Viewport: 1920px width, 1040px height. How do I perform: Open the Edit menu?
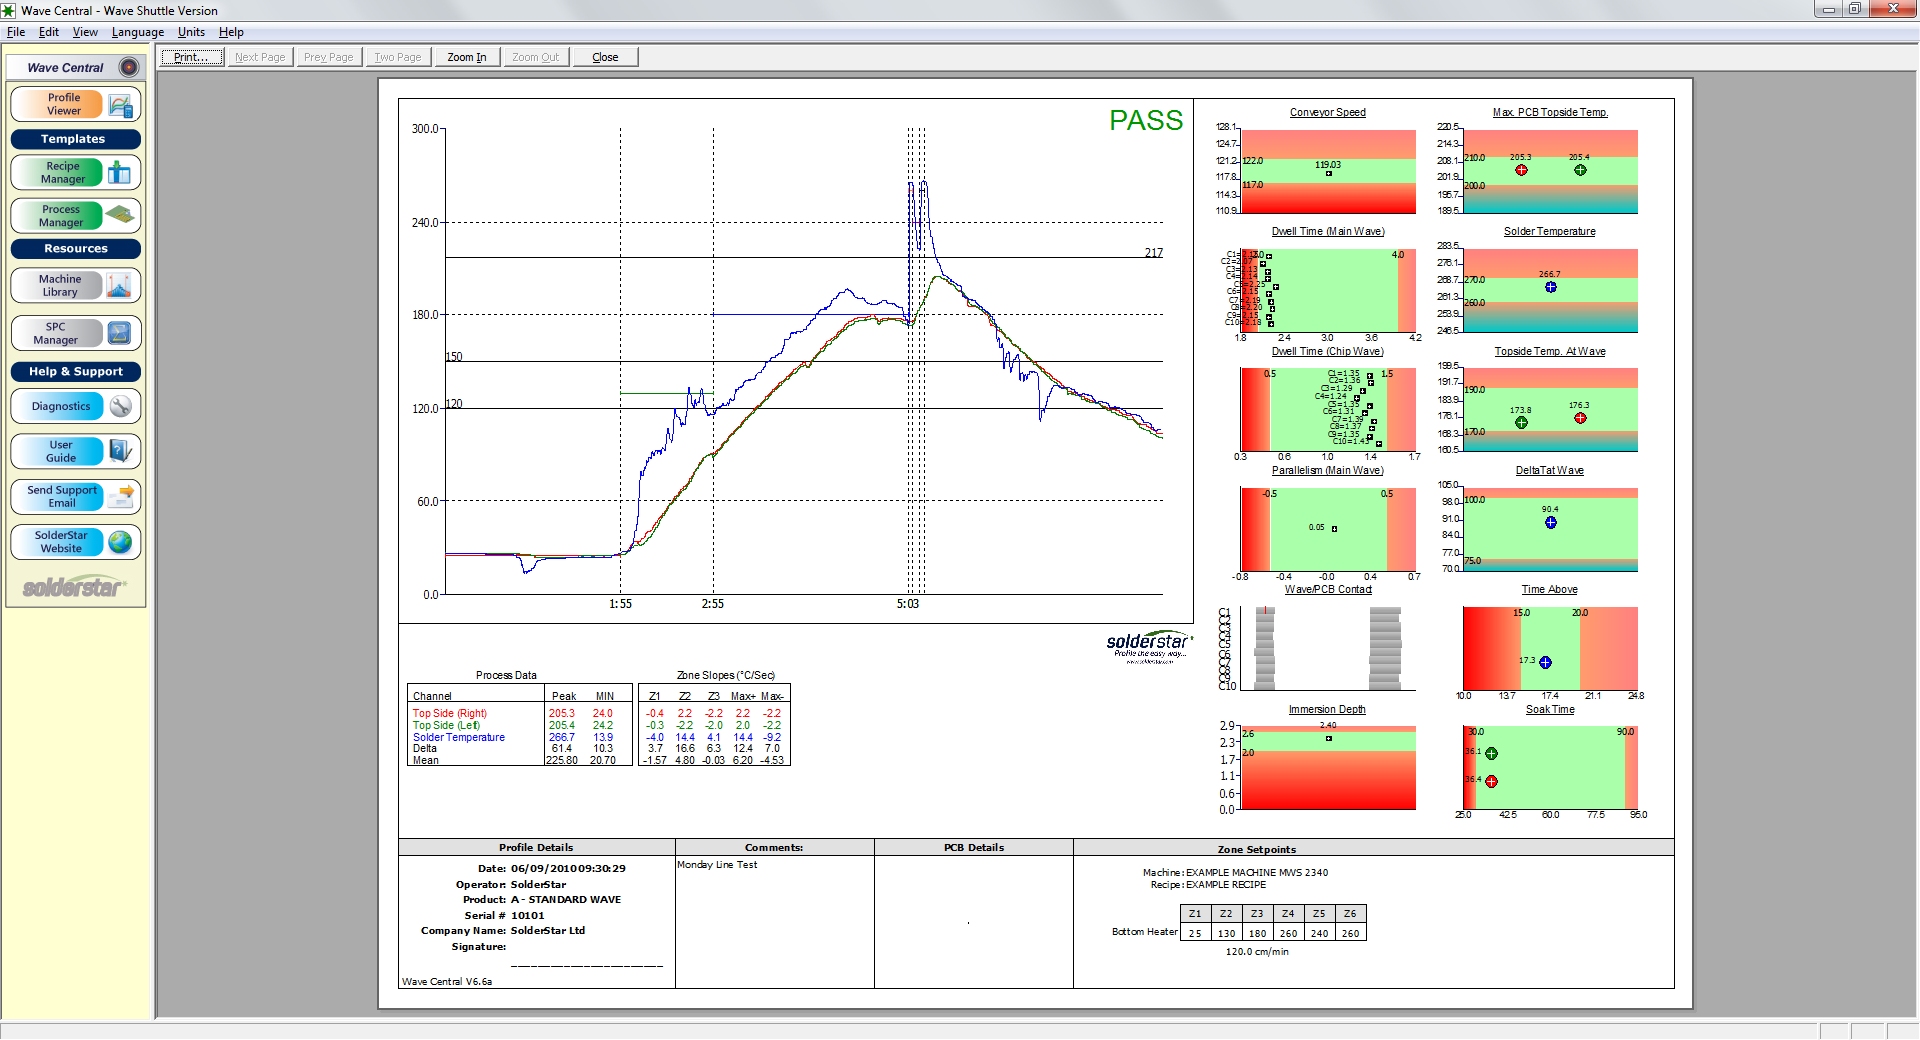coord(49,32)
